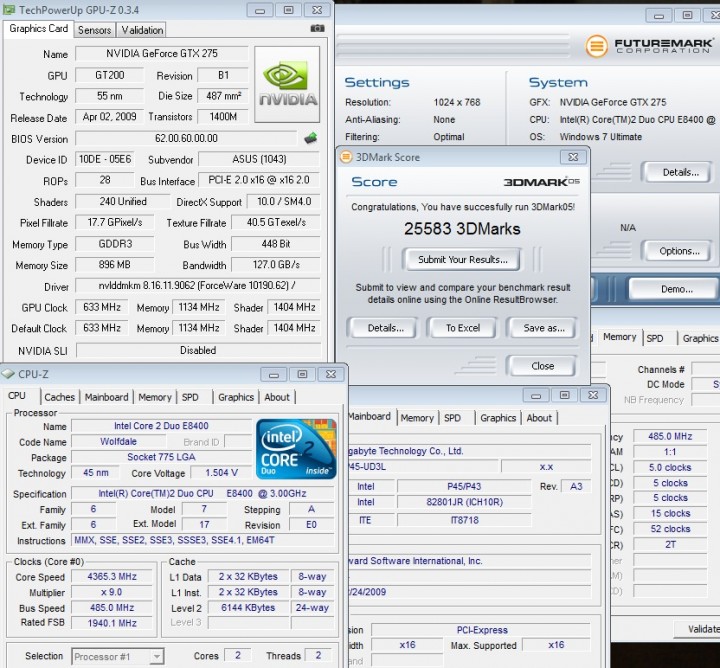Click the Shaders 240 Unified field

[123, 202]
